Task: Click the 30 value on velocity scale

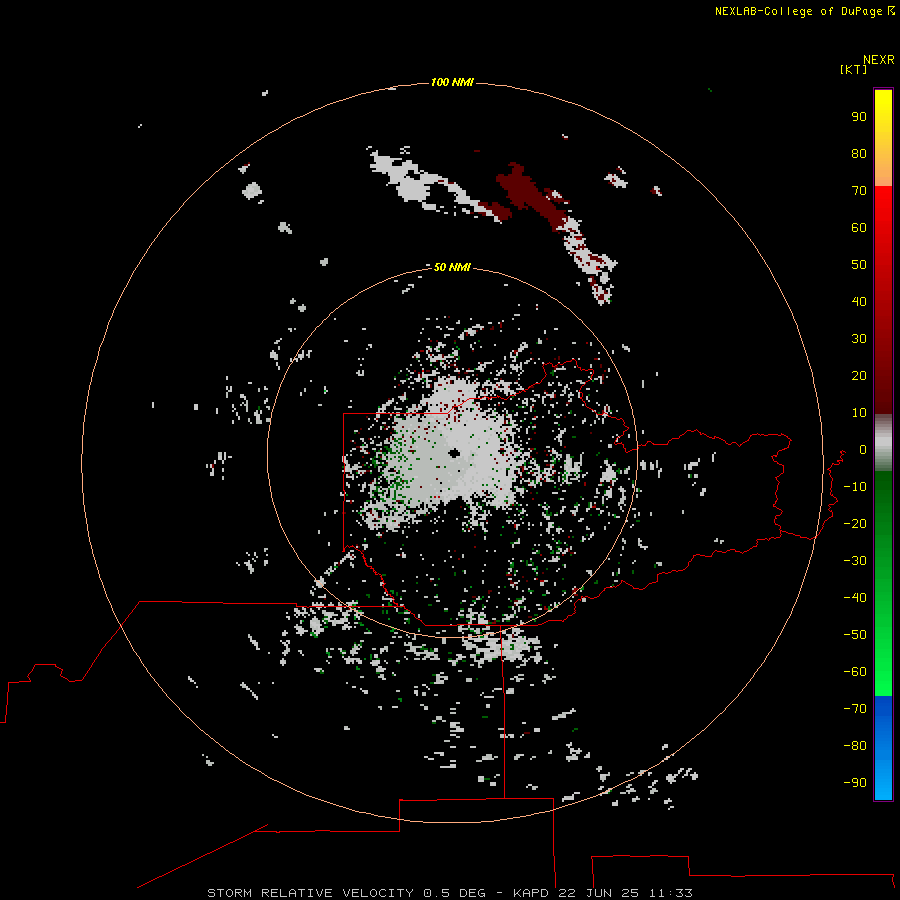Action: (859, 339)
